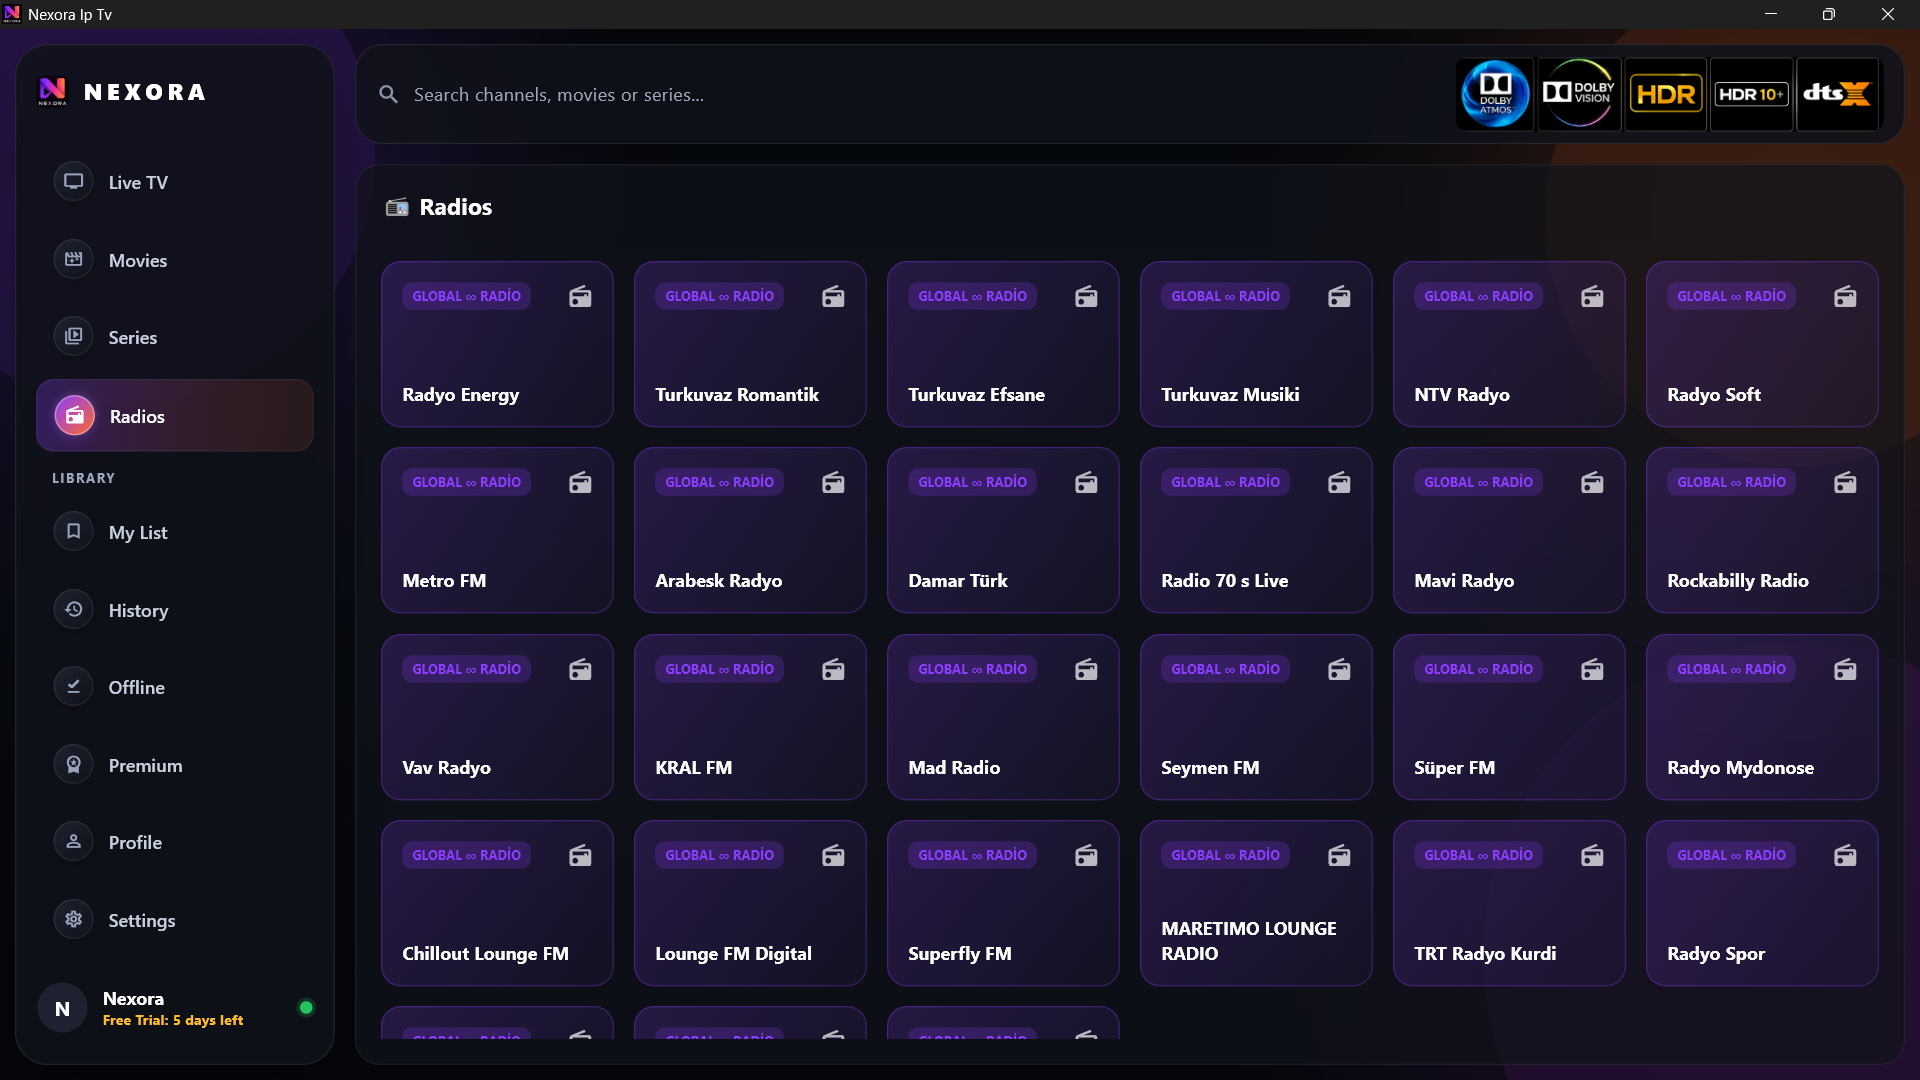Open the Profile person icon
Screen dimensions: 1920x1080
click(73, 842)
